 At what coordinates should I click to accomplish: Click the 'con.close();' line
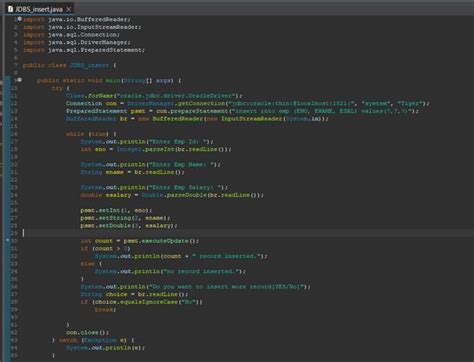pos(87,333)
